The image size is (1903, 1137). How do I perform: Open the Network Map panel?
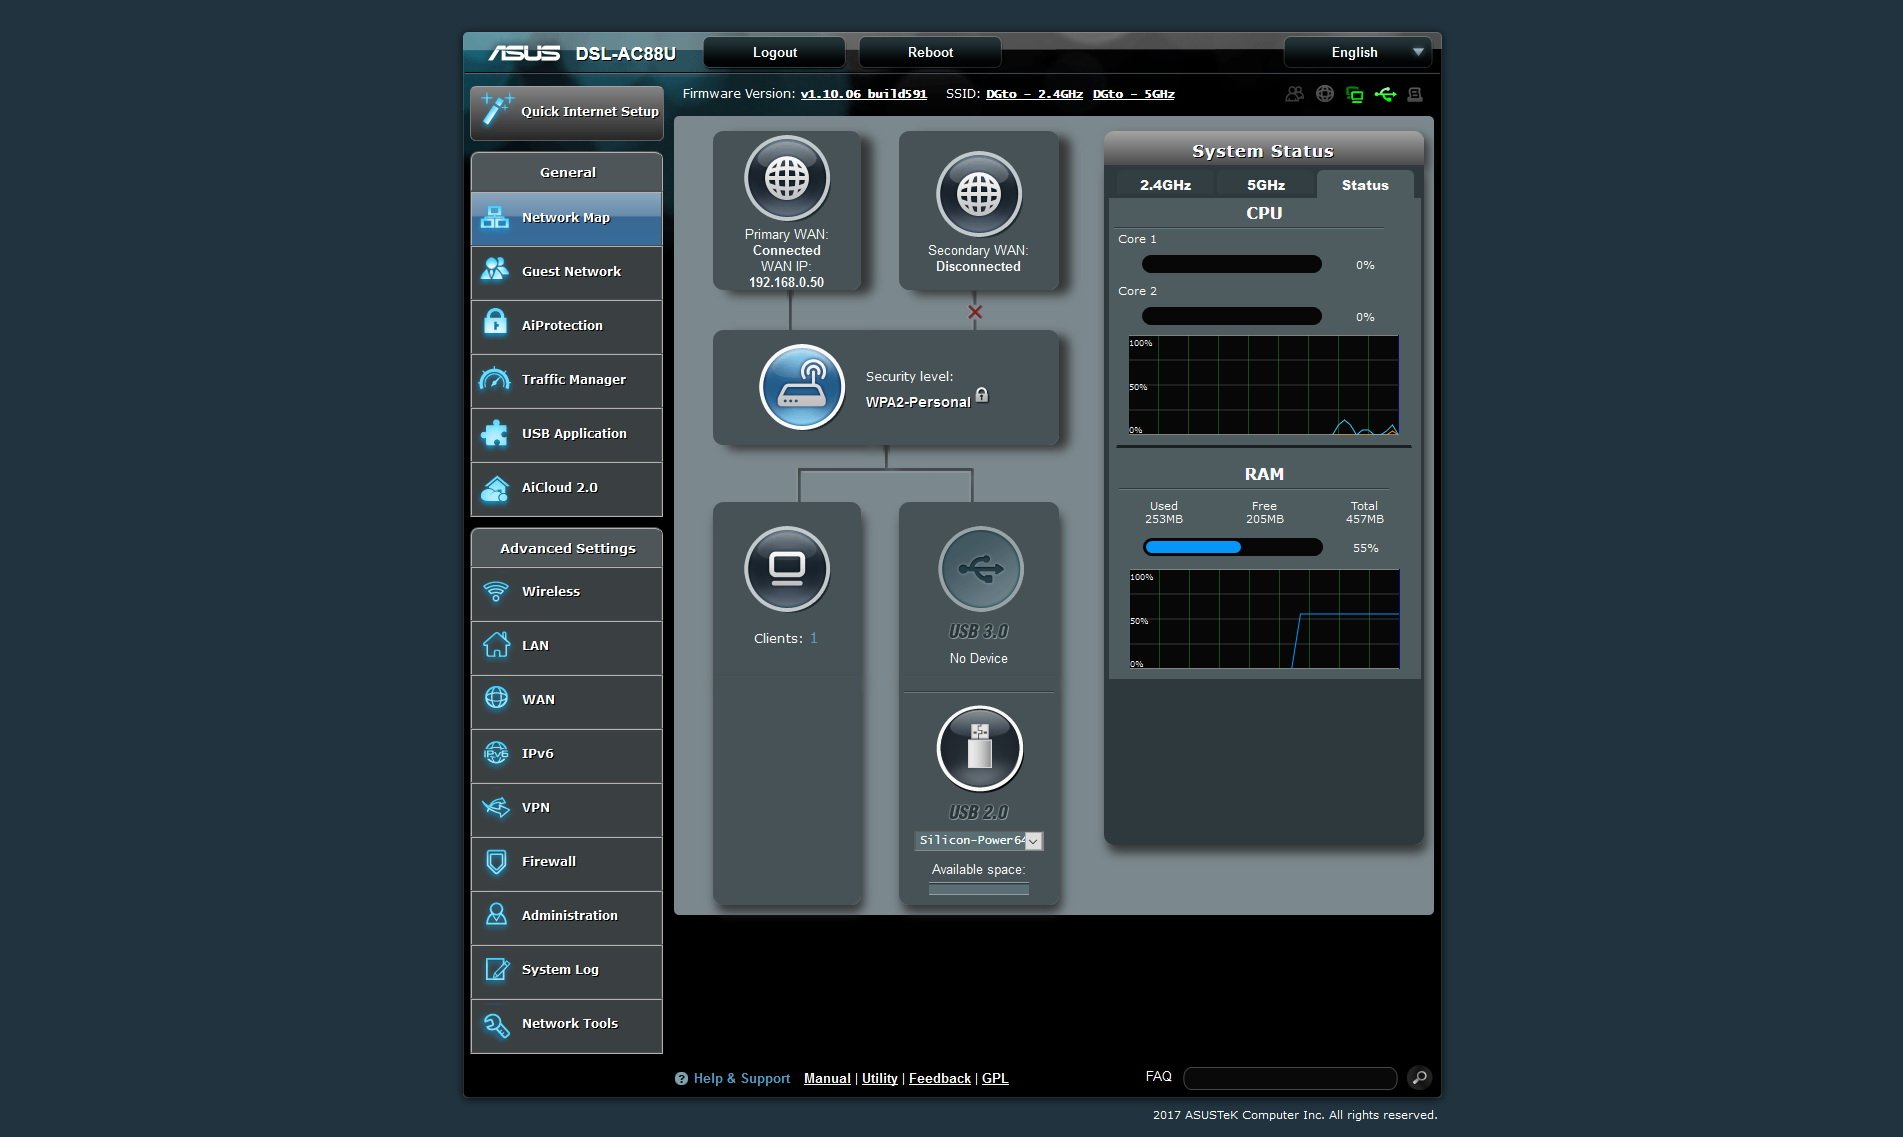pos(566,217)
